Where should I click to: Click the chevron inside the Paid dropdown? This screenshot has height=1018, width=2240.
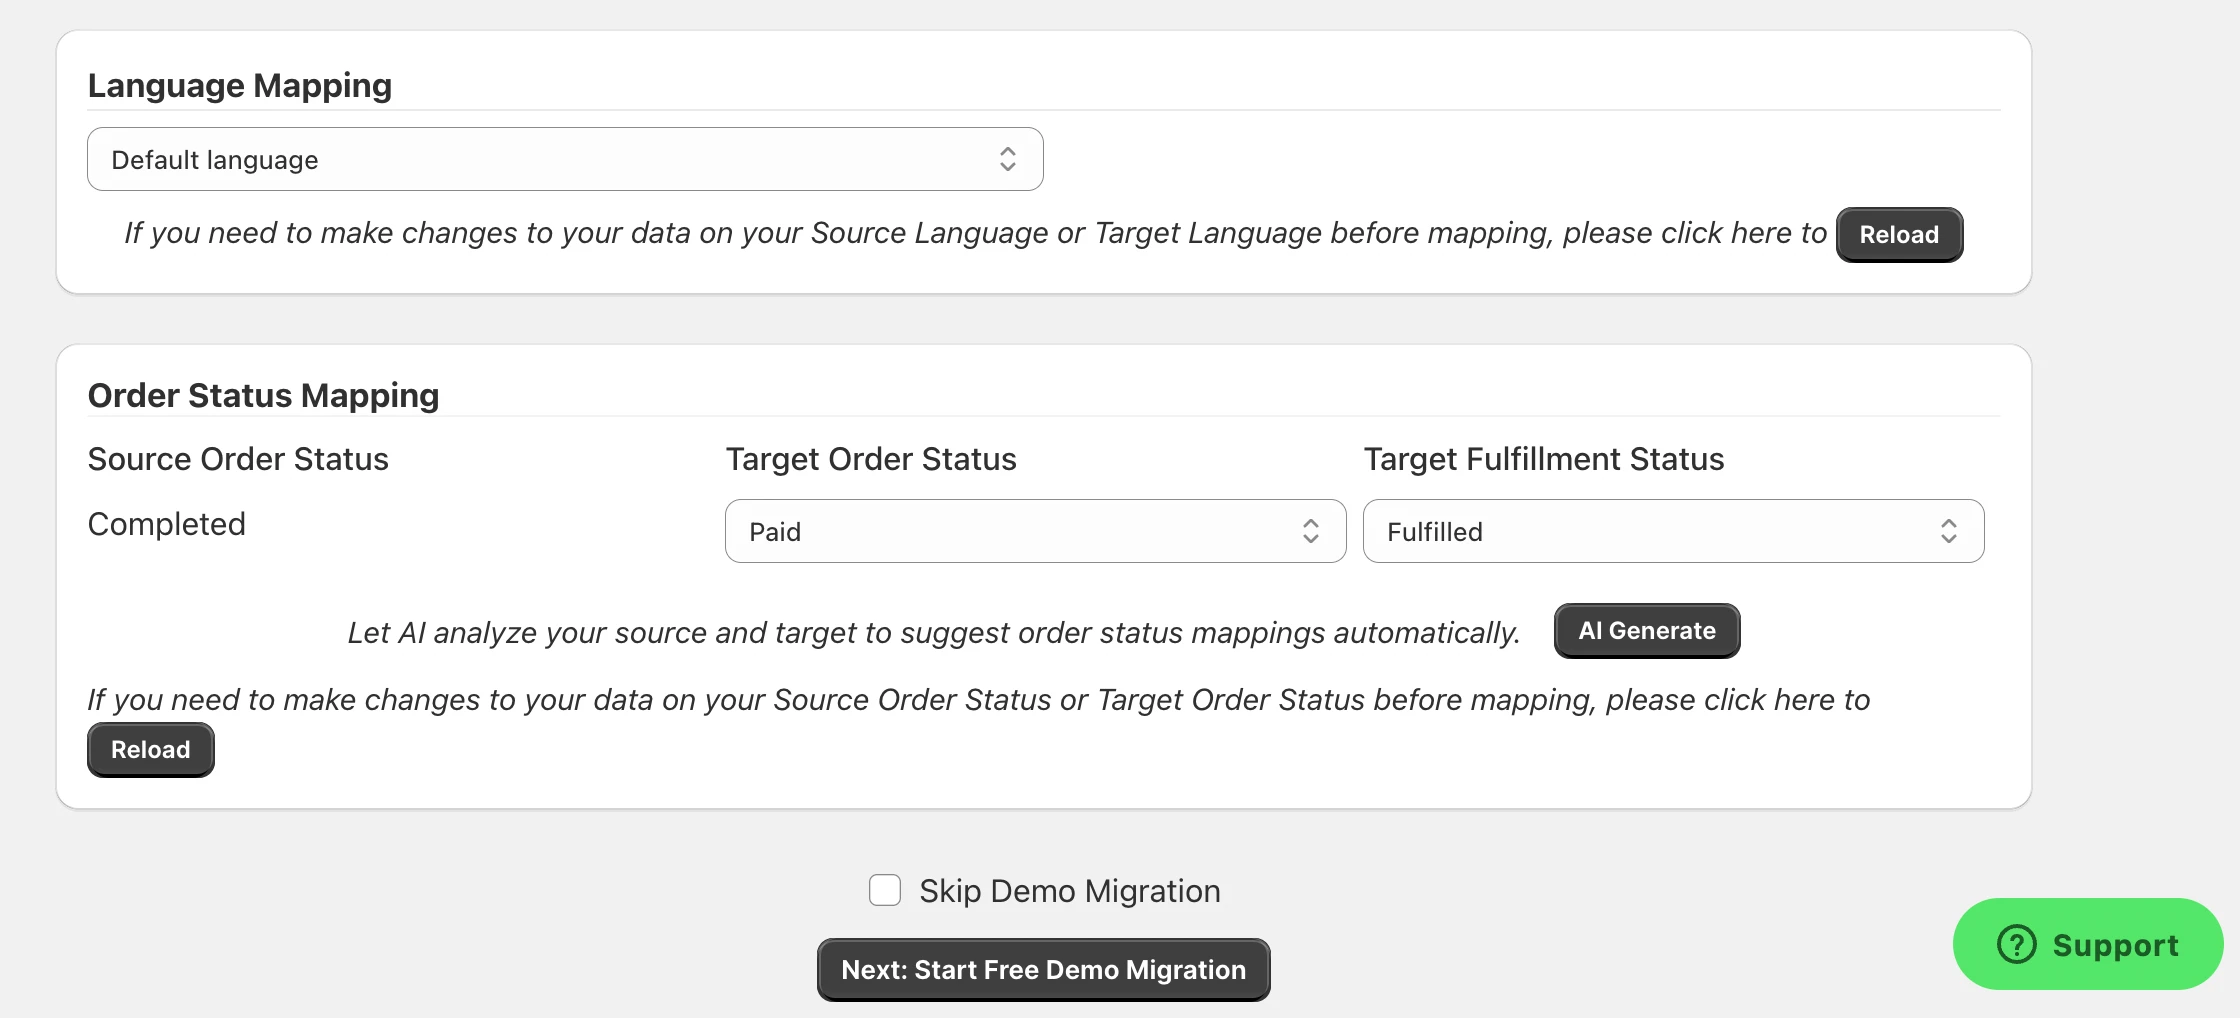point(1311,531)
